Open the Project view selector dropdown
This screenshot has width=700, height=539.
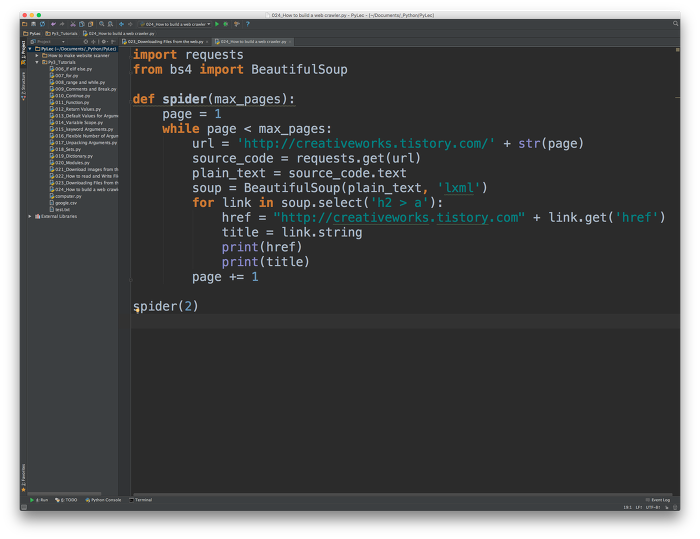[48, 42]
